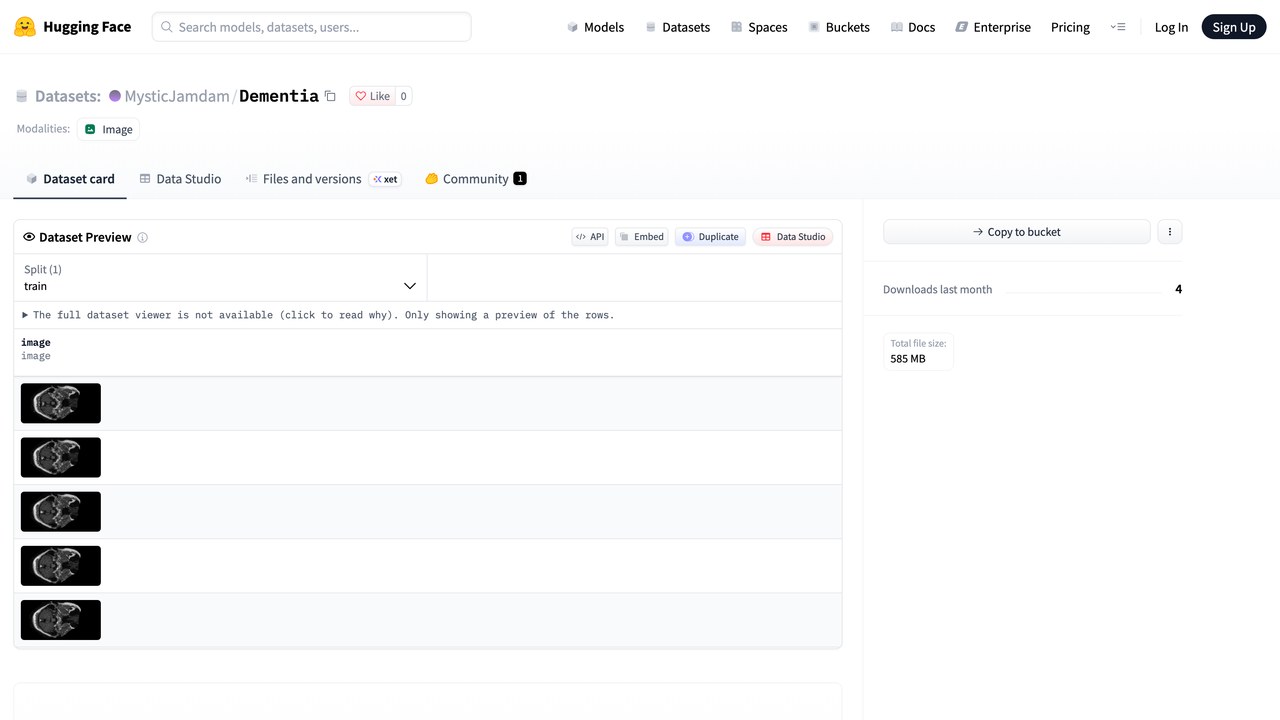The image size is (1280, 720).
Task: Open the API button
Action: pos(590,237)
